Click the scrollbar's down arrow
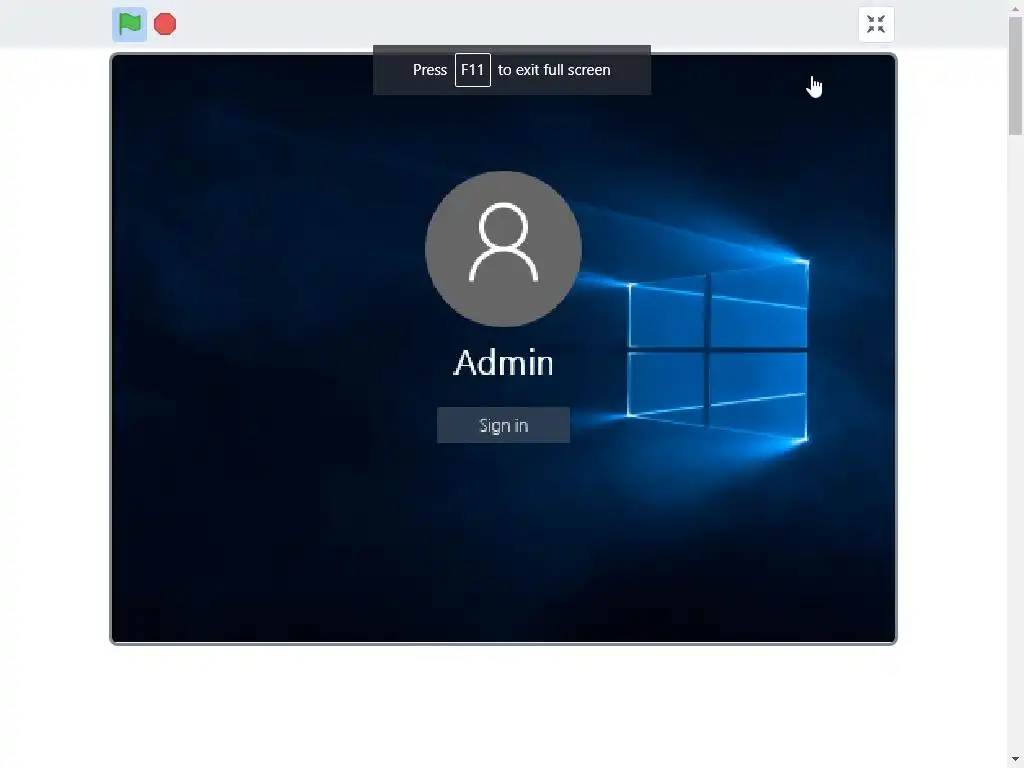The image size is (1024, 768). [x=1015, y=760]
